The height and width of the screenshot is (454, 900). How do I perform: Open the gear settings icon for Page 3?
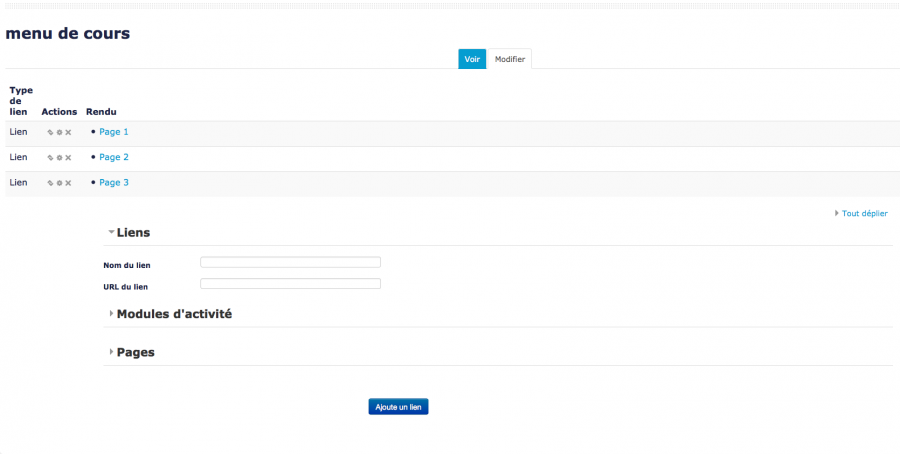point(59,183)
